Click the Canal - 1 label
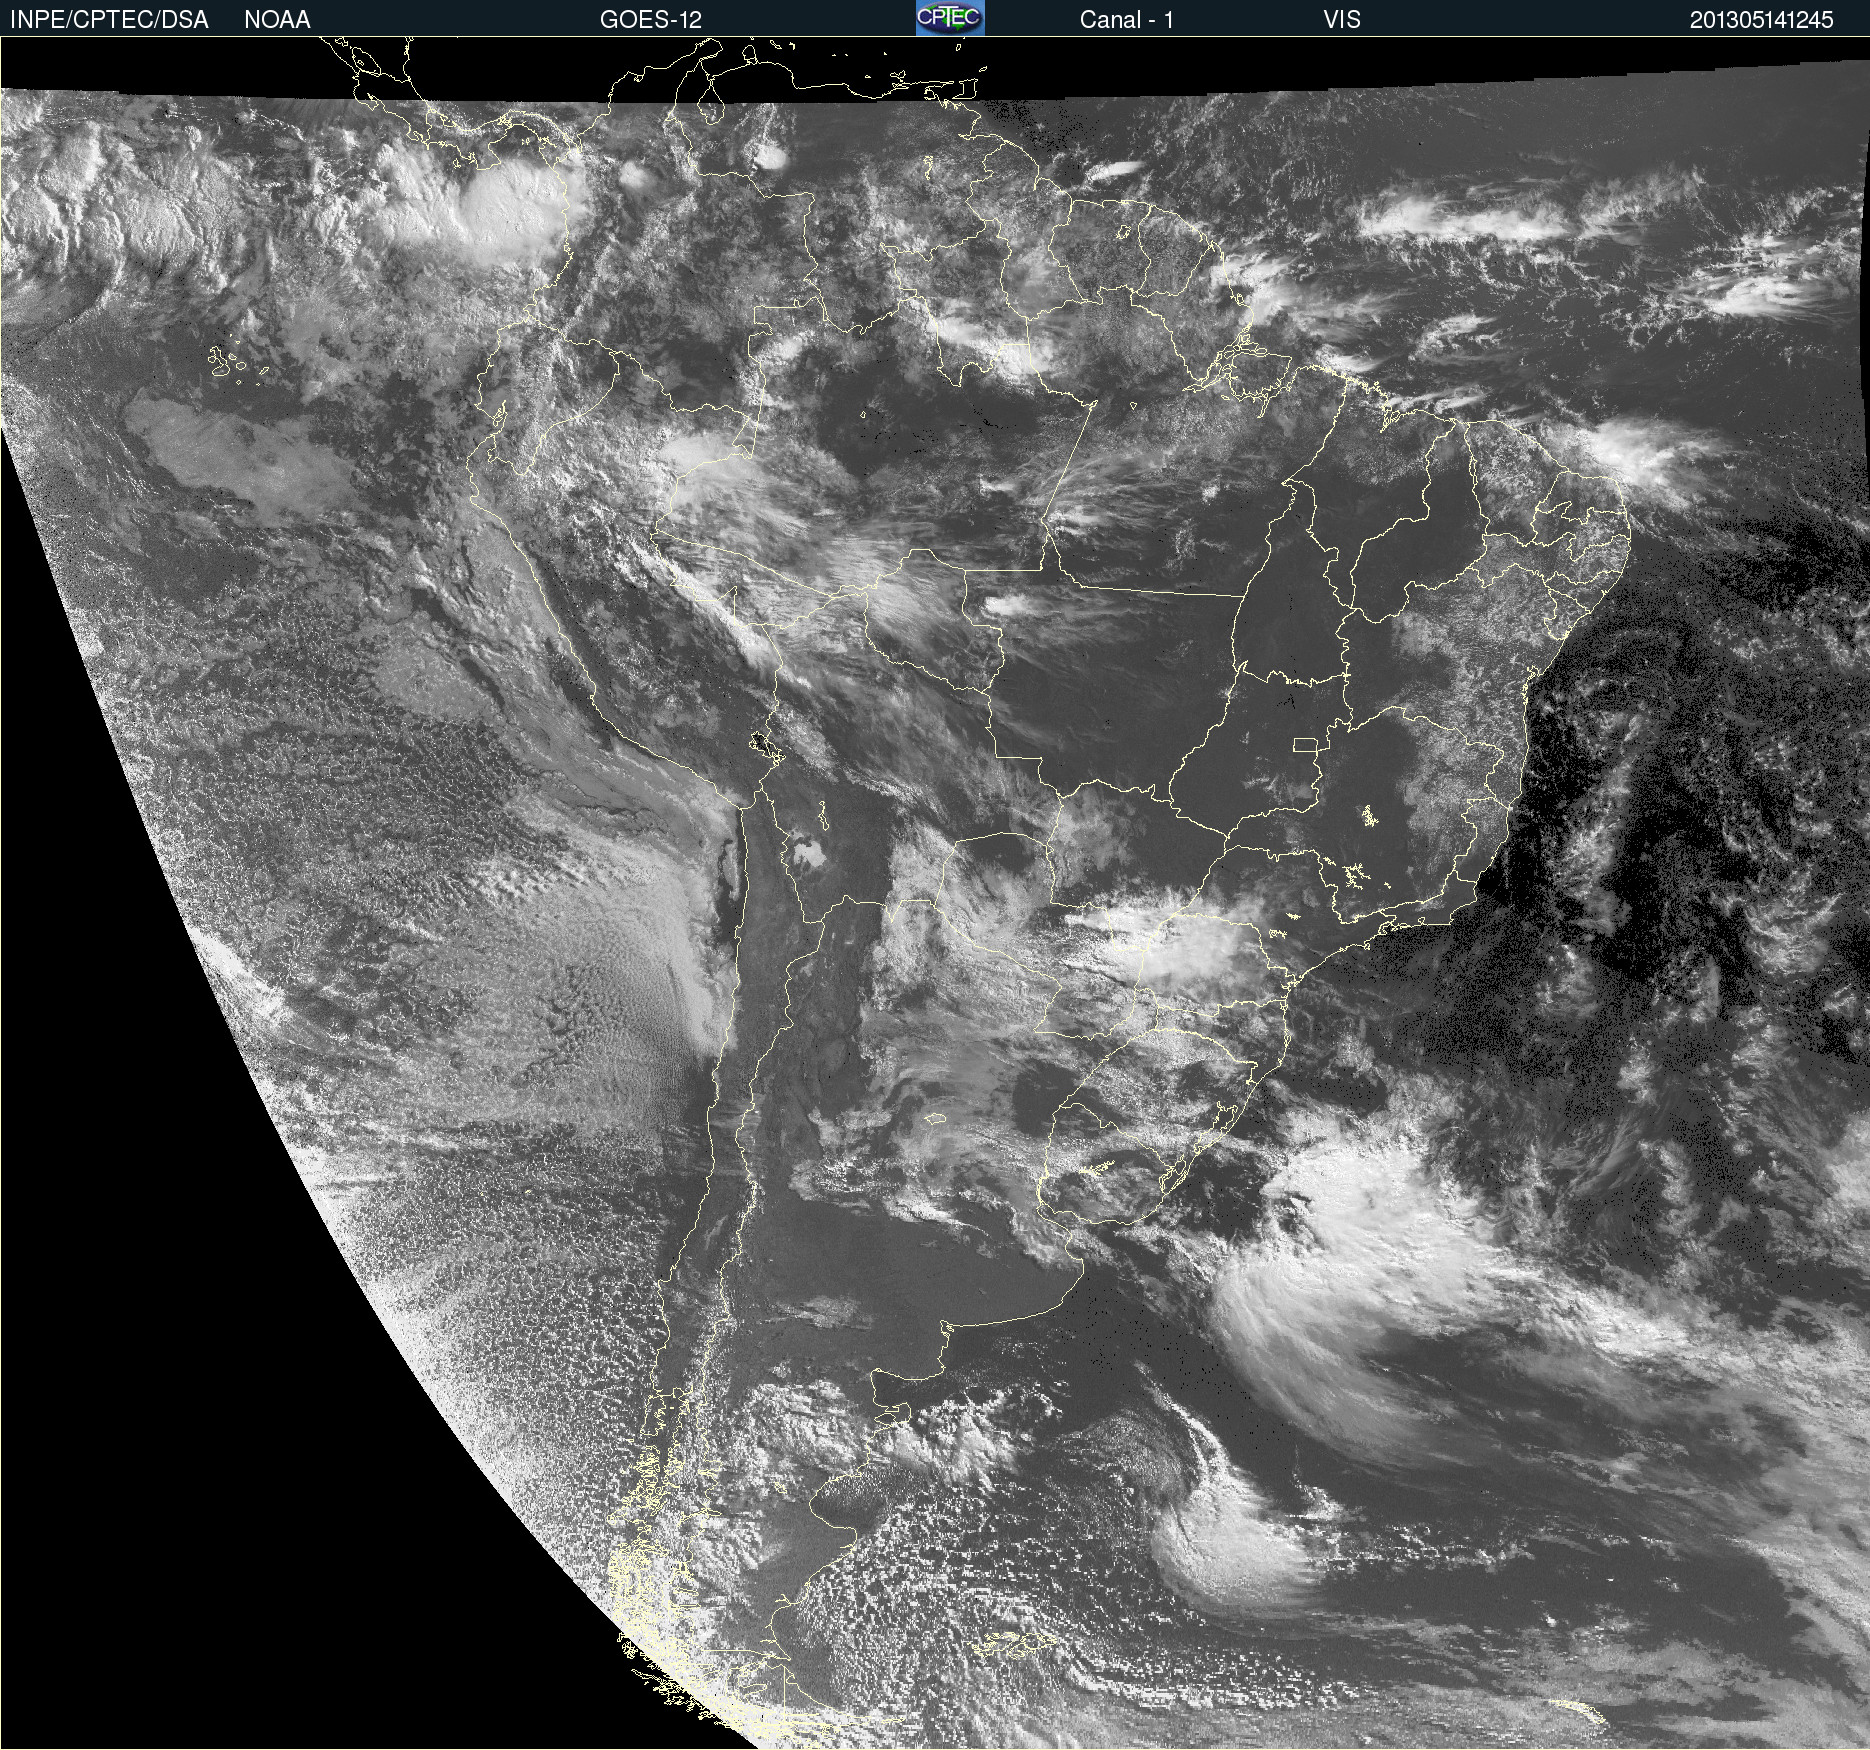The image size is (1870, 1750). [x=1127, y=20]
